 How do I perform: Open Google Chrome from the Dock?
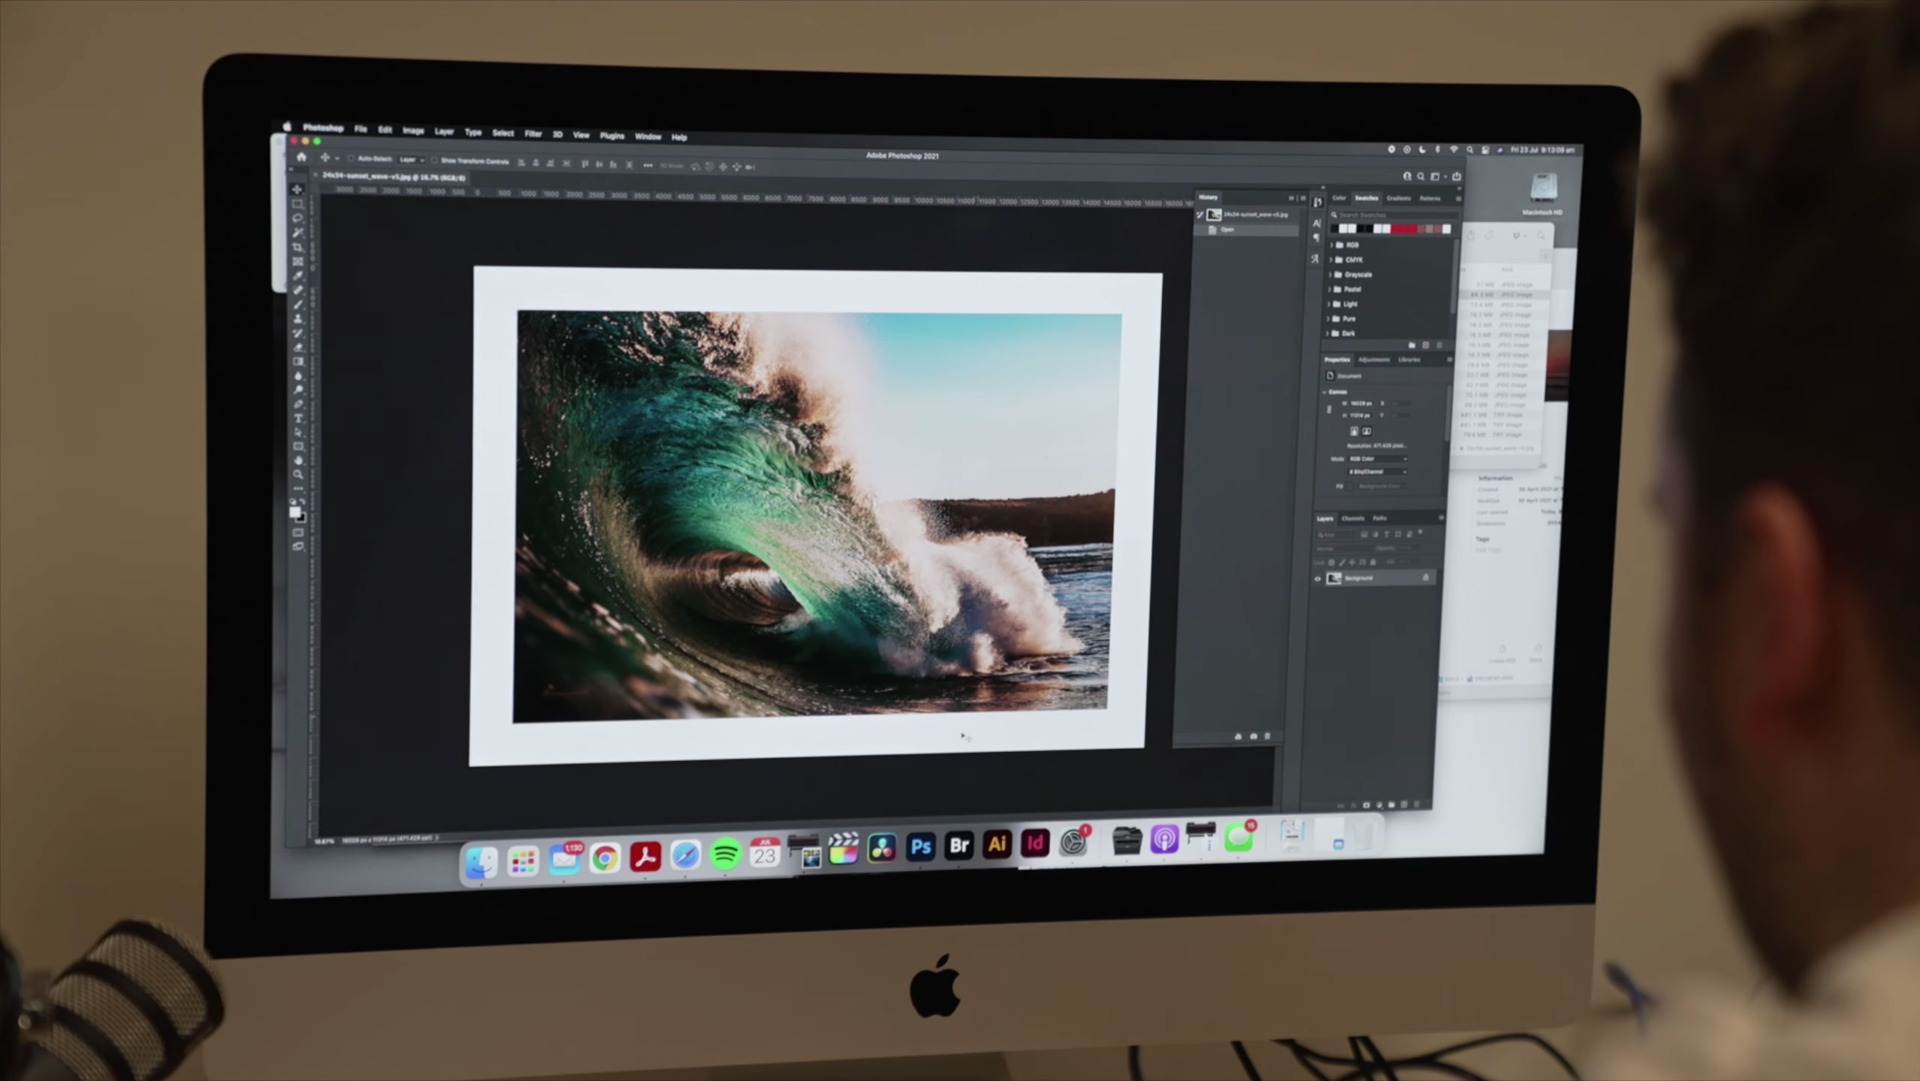[x=604, y=859]
